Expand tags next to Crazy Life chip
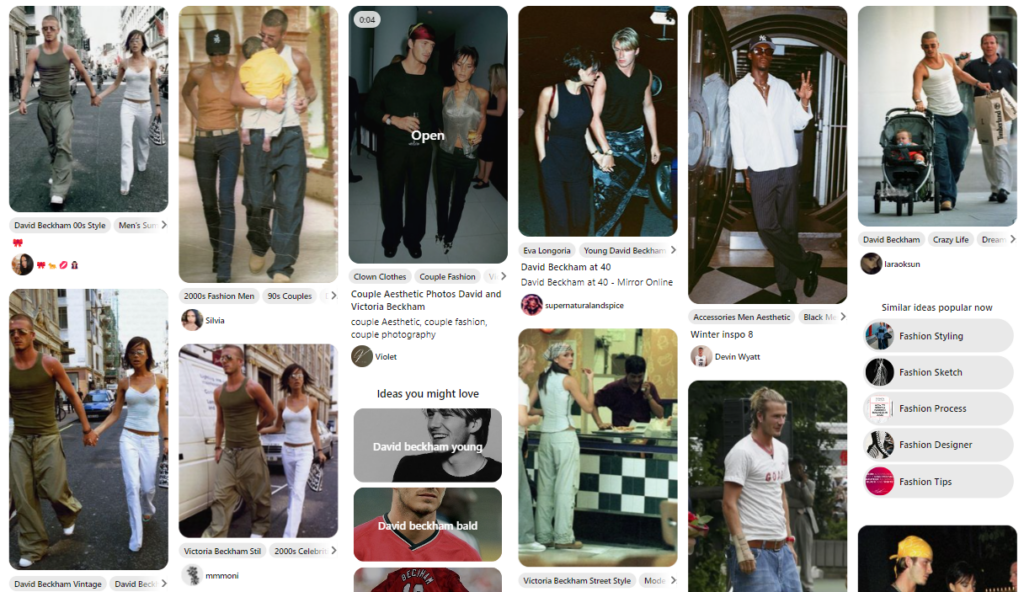Screen dimensions: 1024x592 [1013, 239]
